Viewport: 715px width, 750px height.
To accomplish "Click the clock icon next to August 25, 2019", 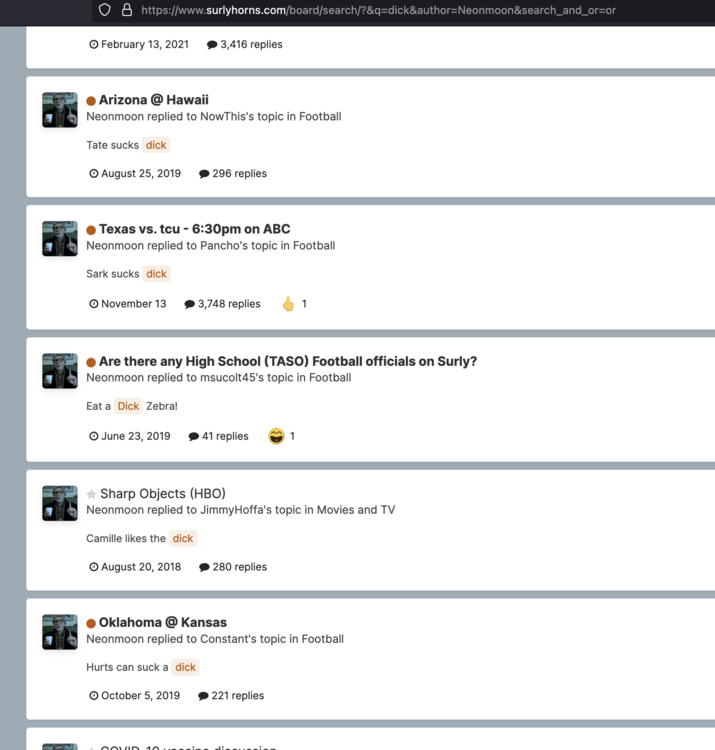I will tap(94, 174).
